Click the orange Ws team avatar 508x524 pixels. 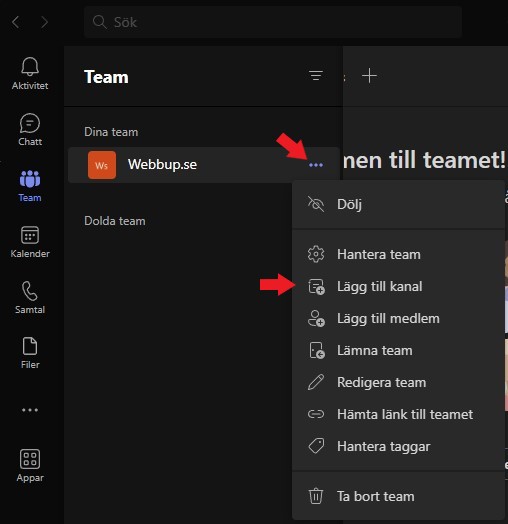point(102,165)
